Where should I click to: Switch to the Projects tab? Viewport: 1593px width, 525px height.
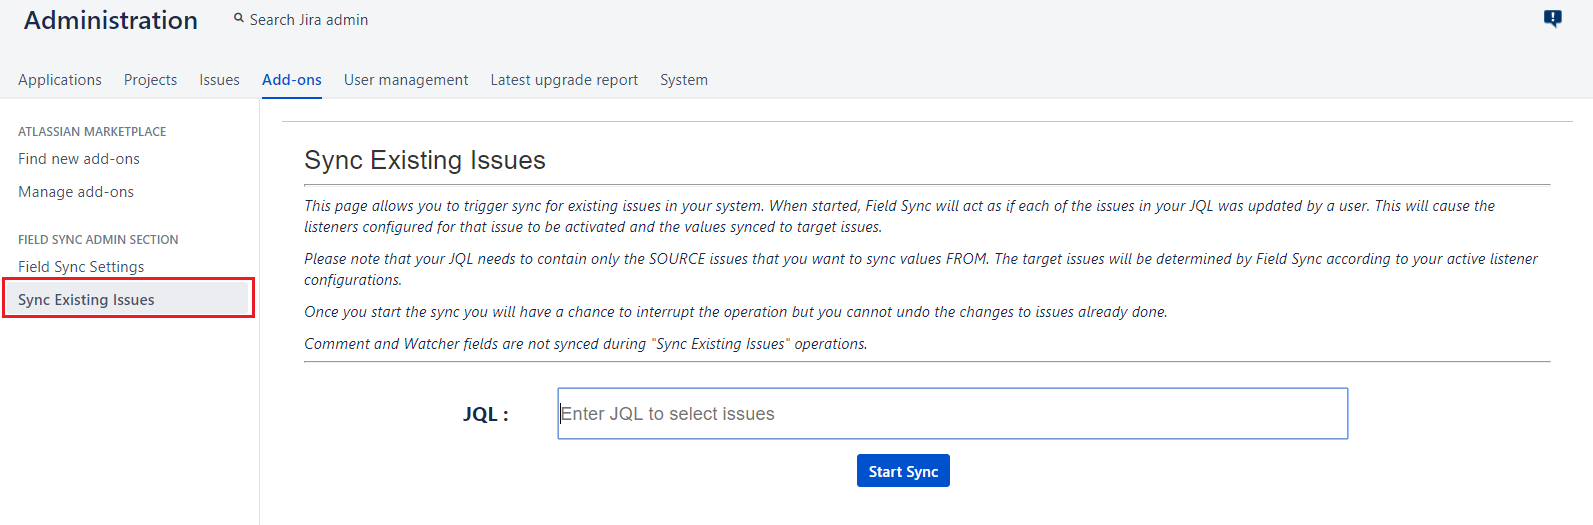(x=150, y=80)
